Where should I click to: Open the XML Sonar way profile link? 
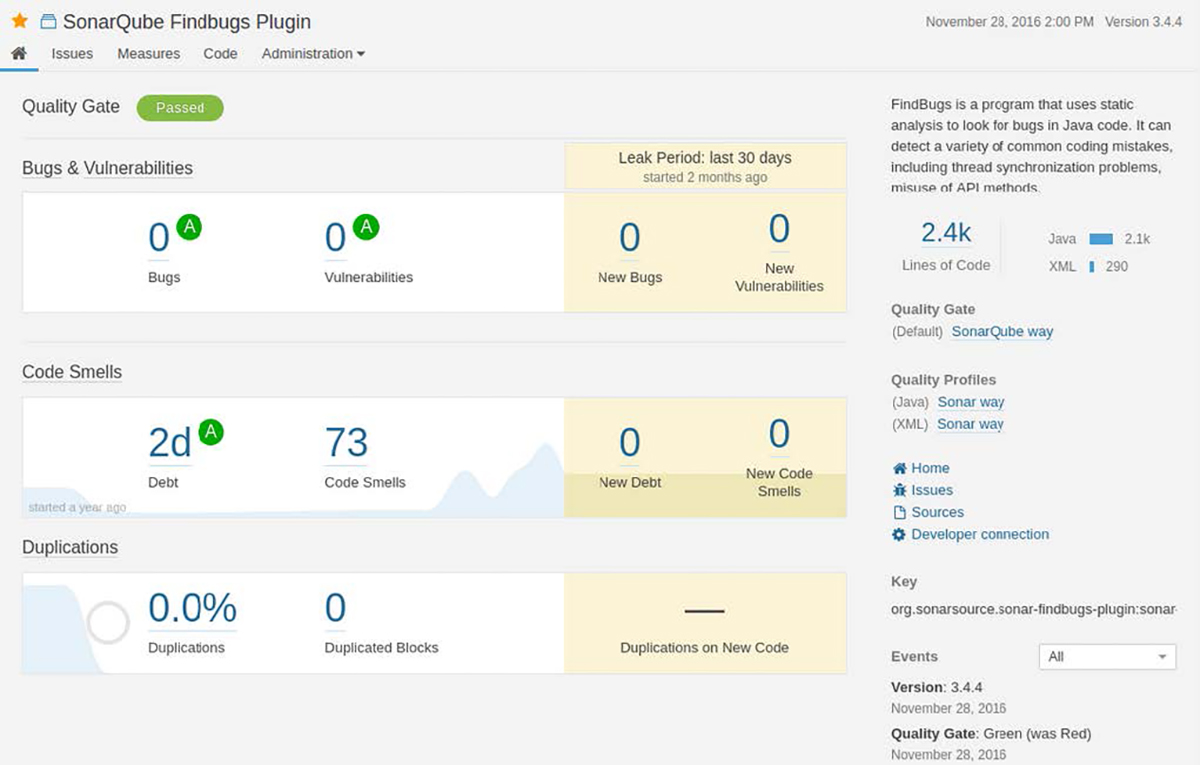pos(971,424)
